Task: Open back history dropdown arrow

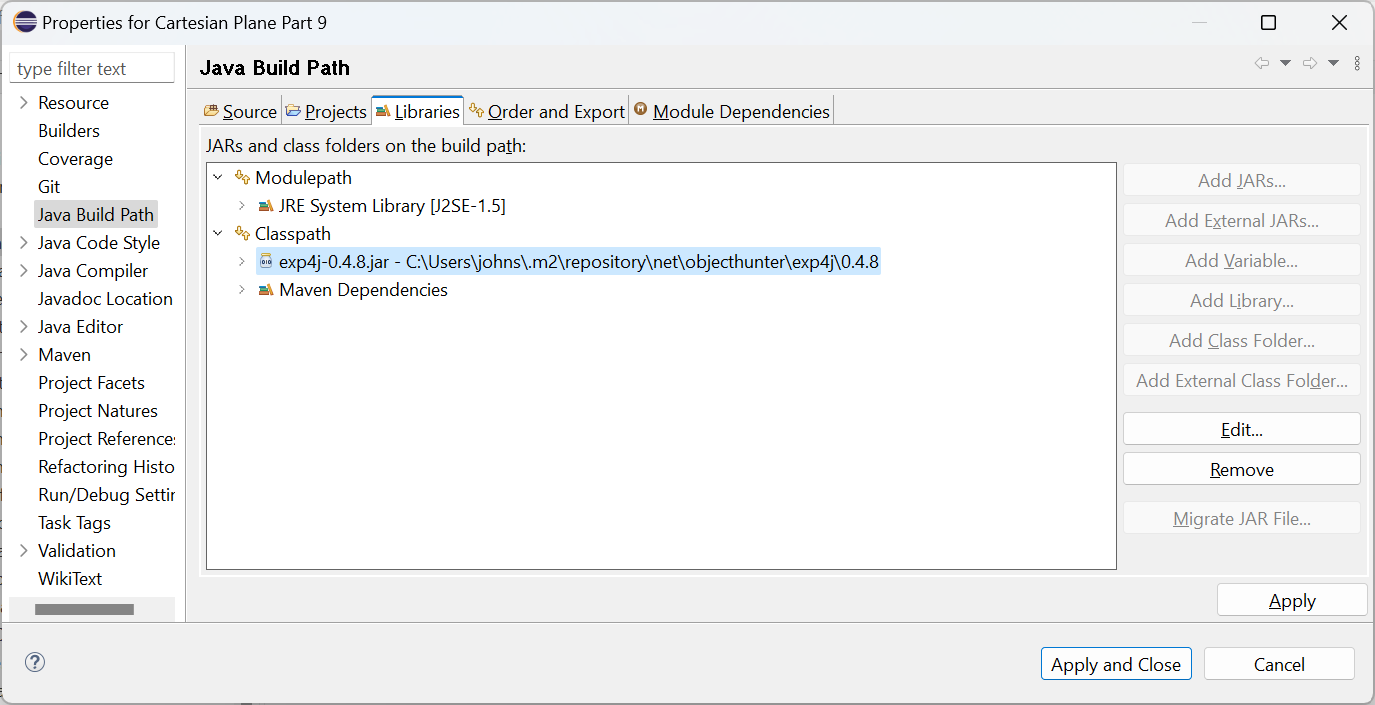Action: click(x=1286, y=63)
